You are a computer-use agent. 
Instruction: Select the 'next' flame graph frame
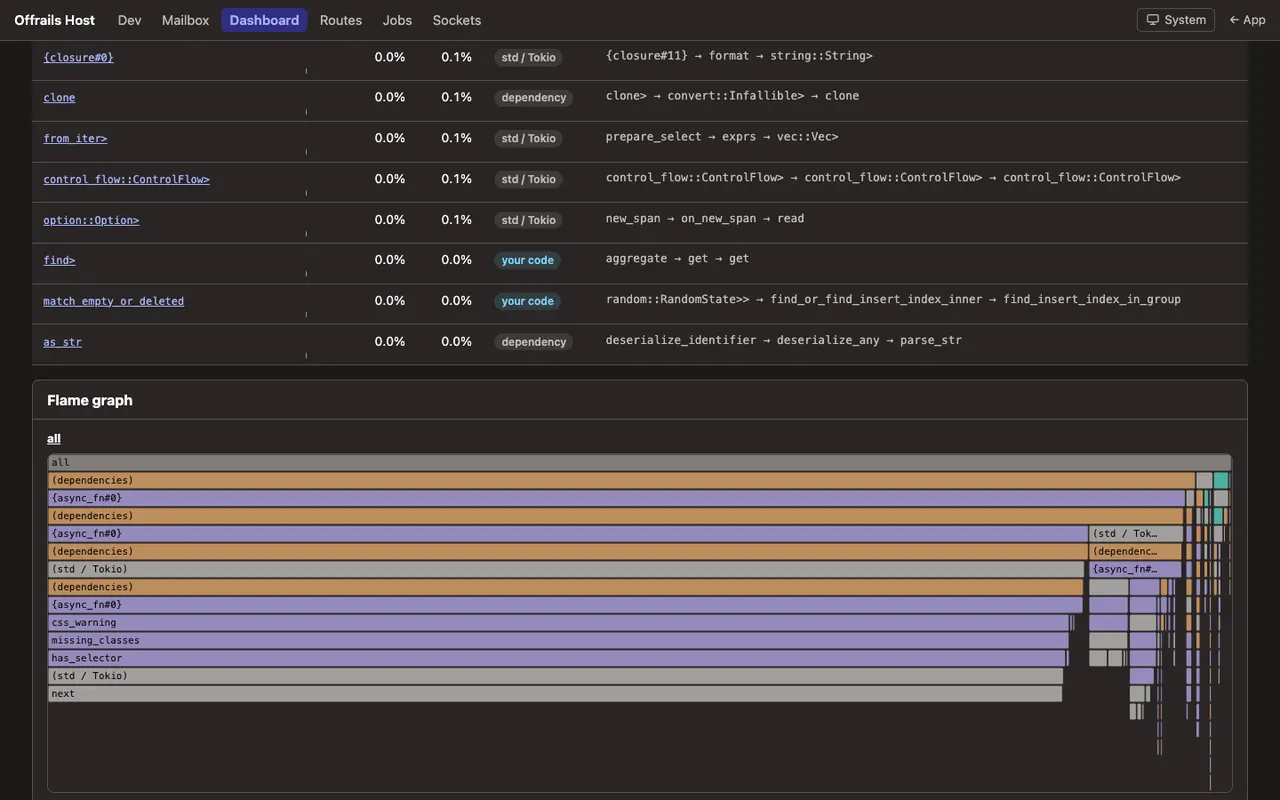555,694
